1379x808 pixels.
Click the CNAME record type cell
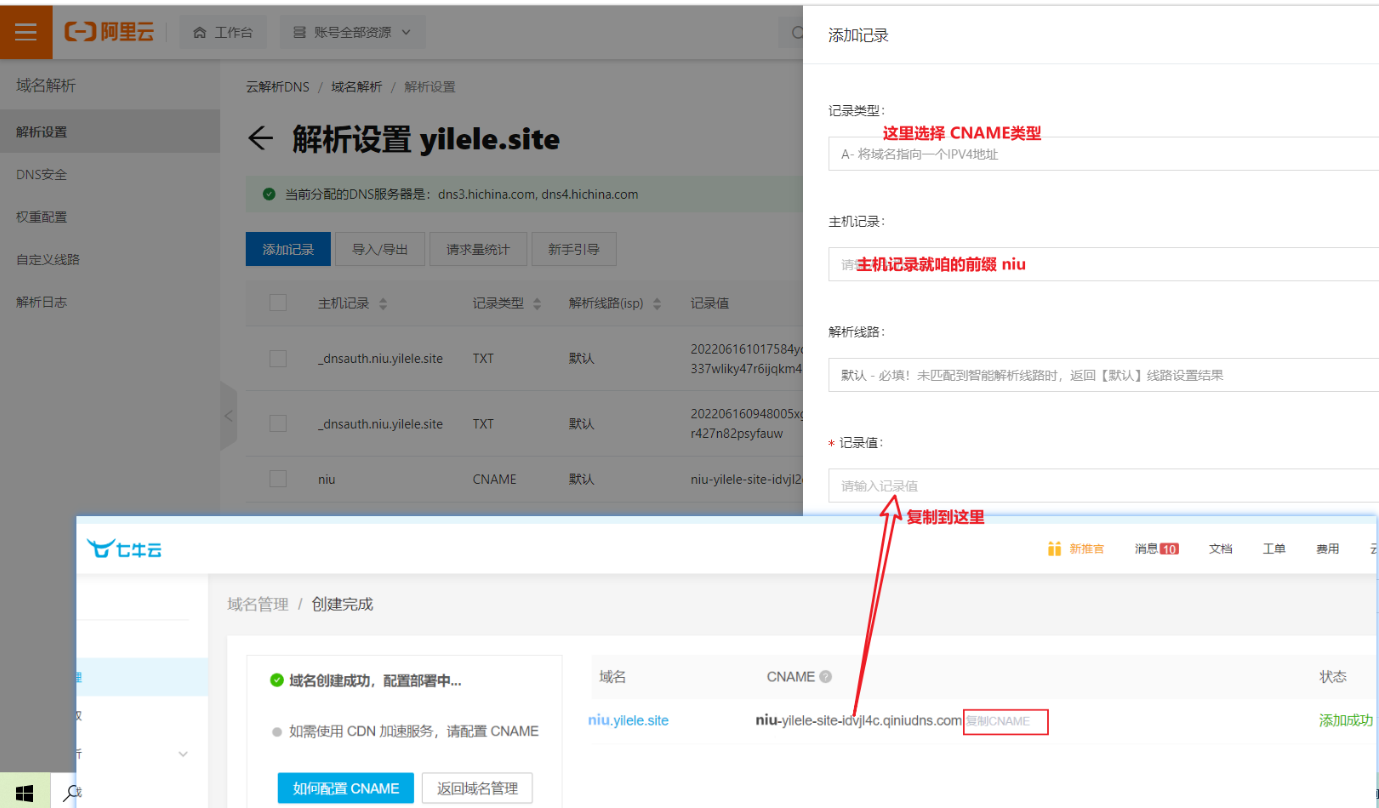tap(495, 479)
